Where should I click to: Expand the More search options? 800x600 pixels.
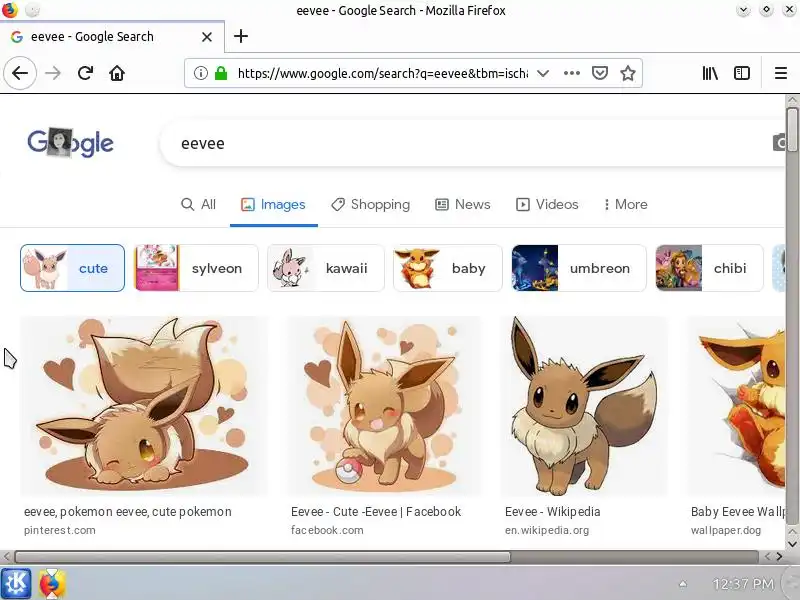(626, 205)
